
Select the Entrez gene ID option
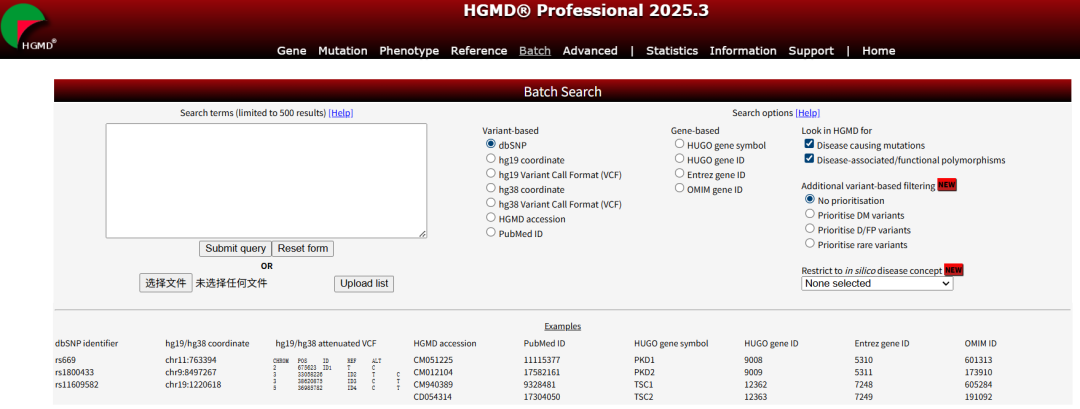[680, 174]
